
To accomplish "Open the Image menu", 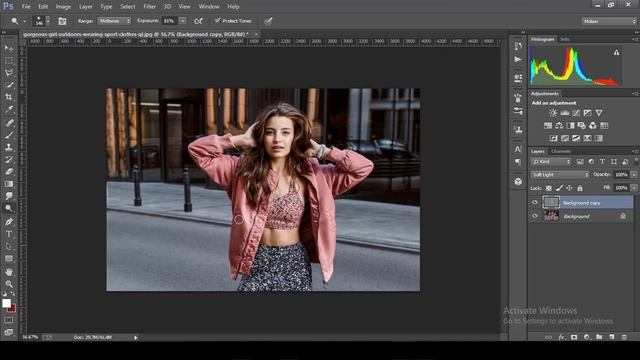I will click(63, 7).
